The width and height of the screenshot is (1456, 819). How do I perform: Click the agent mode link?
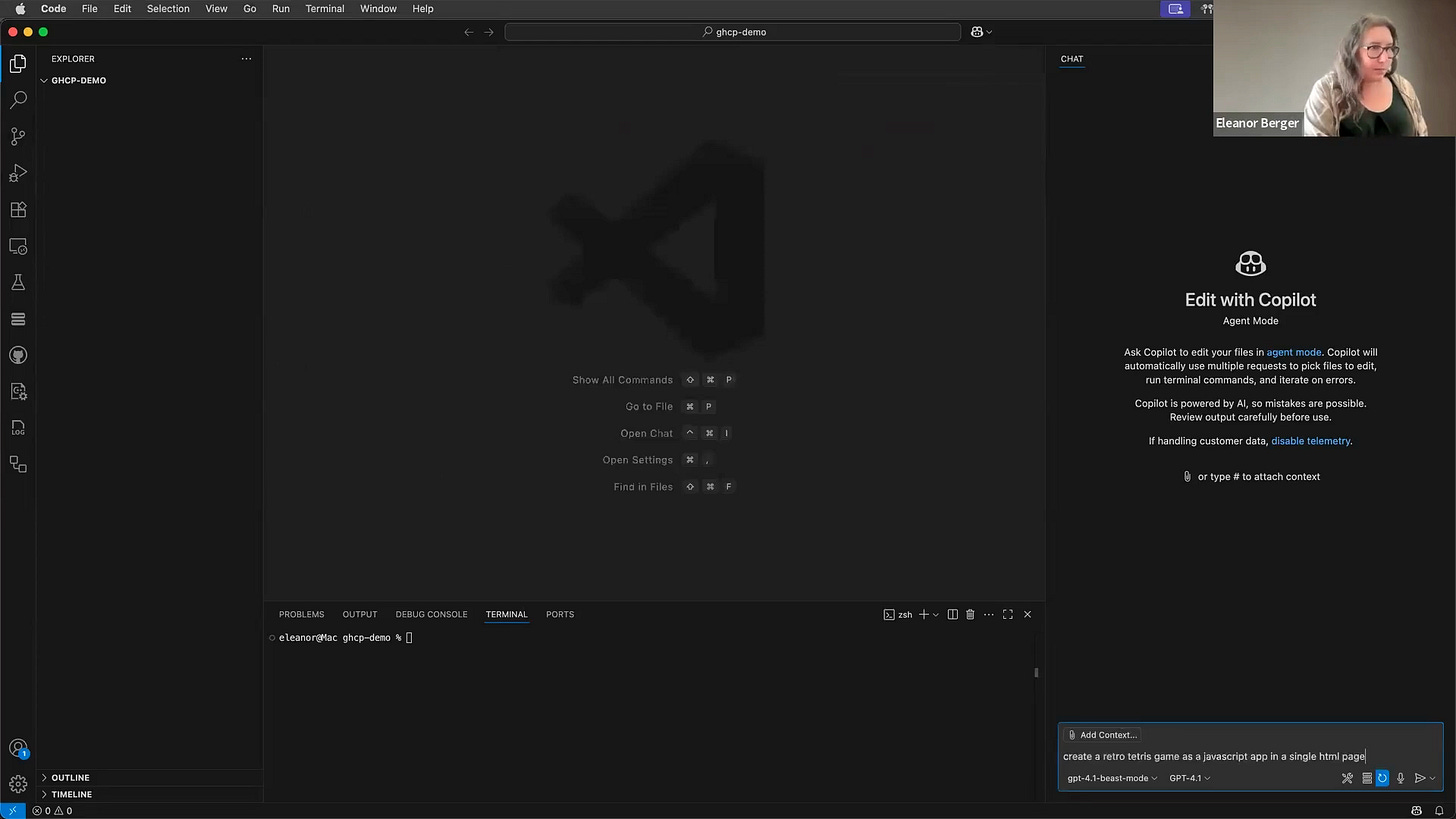(x=1293, y=352)
